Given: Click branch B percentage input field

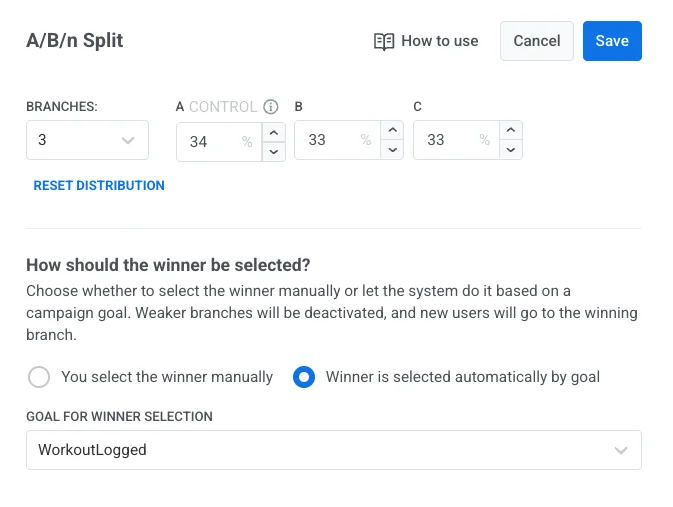Looking at the screenshot, I should click(x=331, y=140).
